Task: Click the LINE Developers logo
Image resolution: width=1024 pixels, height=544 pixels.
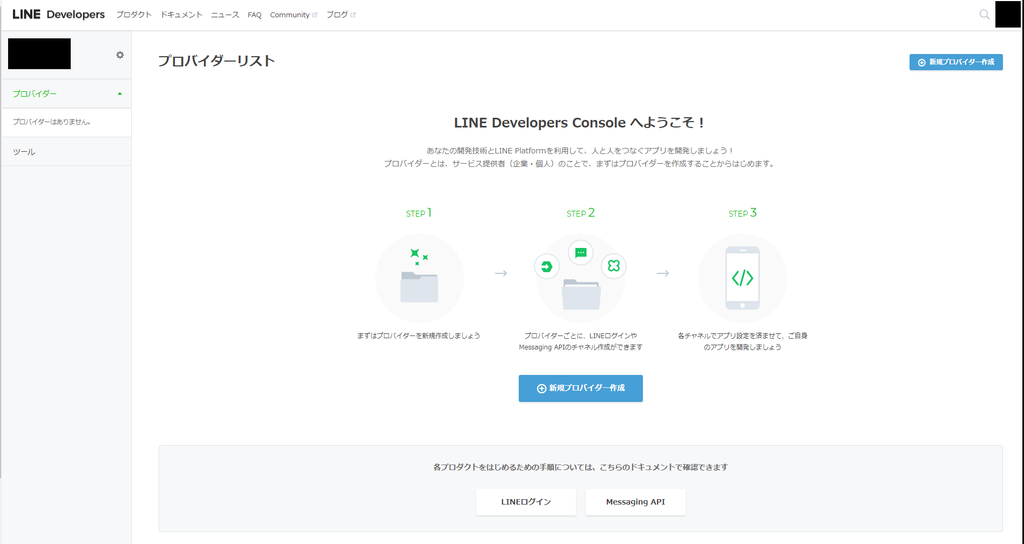Action: coord(58,14)
